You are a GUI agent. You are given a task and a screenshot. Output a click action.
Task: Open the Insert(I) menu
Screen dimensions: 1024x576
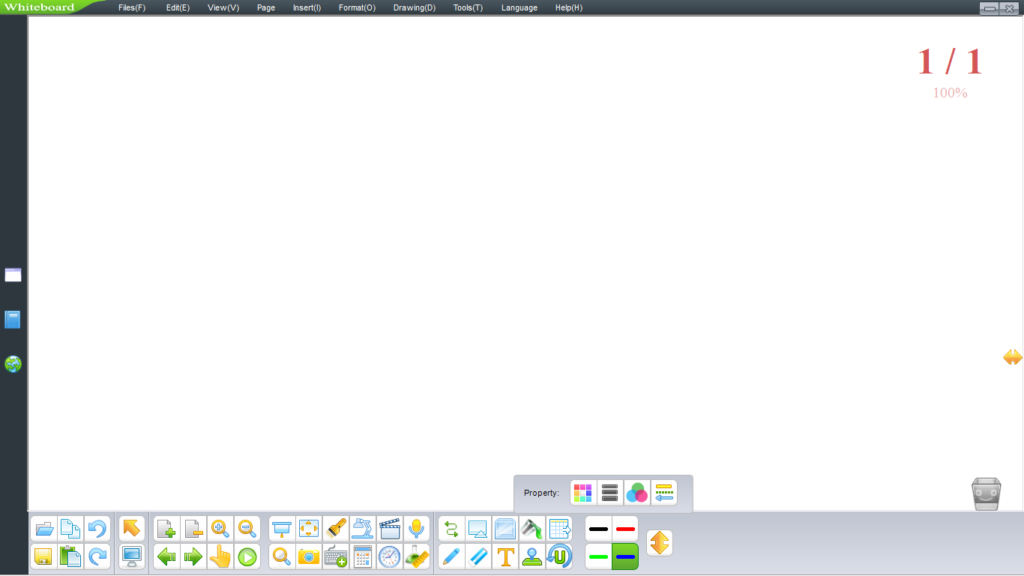pyautogui.click(x=307, y=8)
